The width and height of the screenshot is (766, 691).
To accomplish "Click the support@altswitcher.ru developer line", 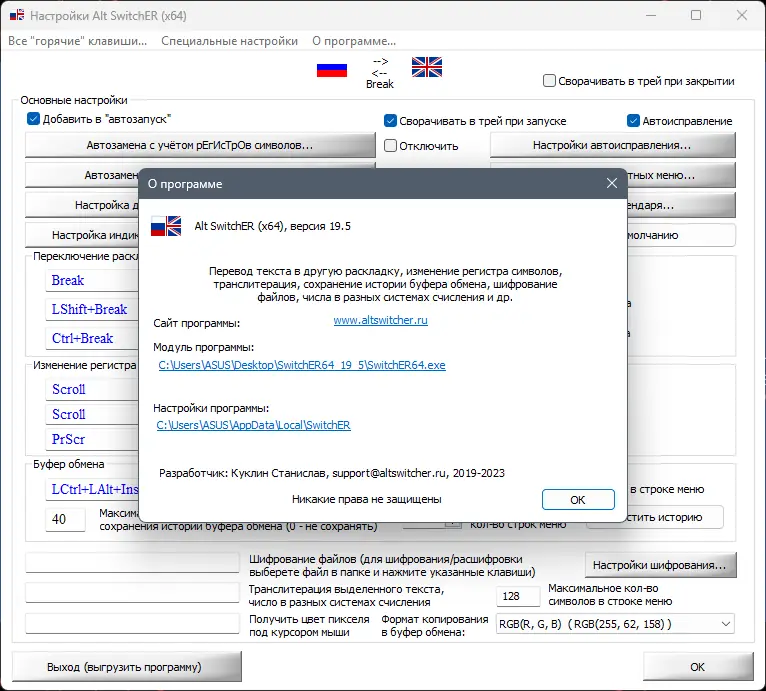I will coord(332,473).
